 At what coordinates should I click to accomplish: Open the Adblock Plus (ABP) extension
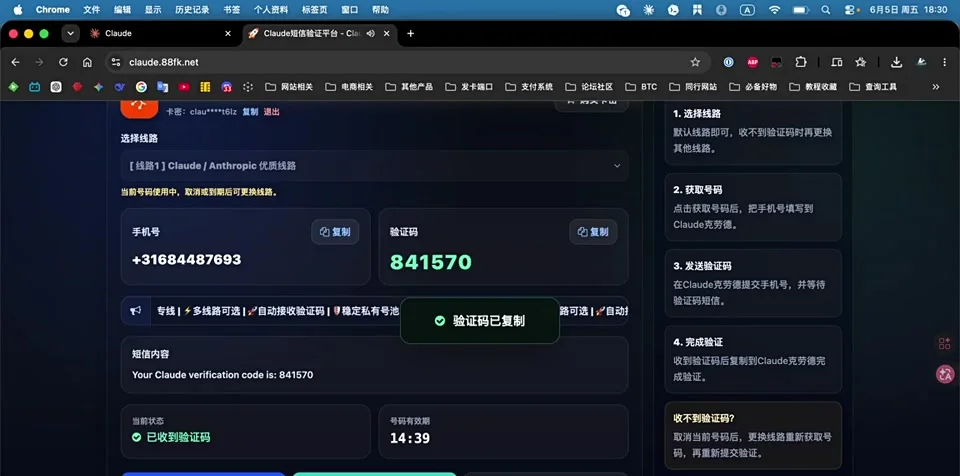752,62
